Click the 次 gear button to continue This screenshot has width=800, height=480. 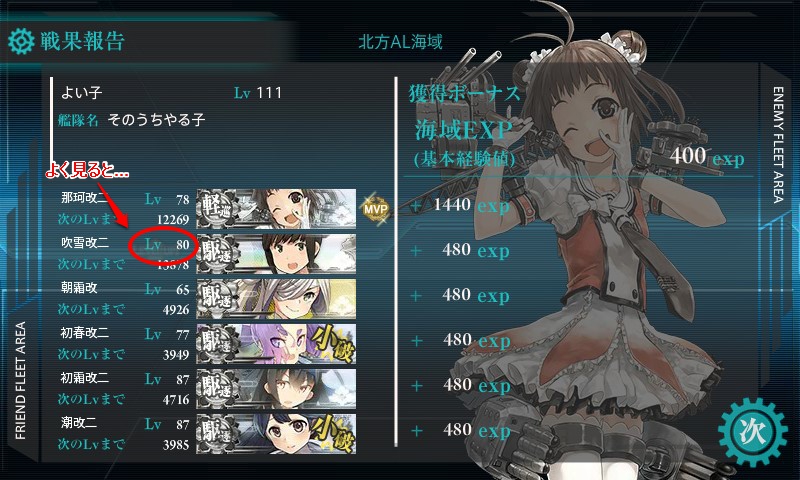[753, 432]
